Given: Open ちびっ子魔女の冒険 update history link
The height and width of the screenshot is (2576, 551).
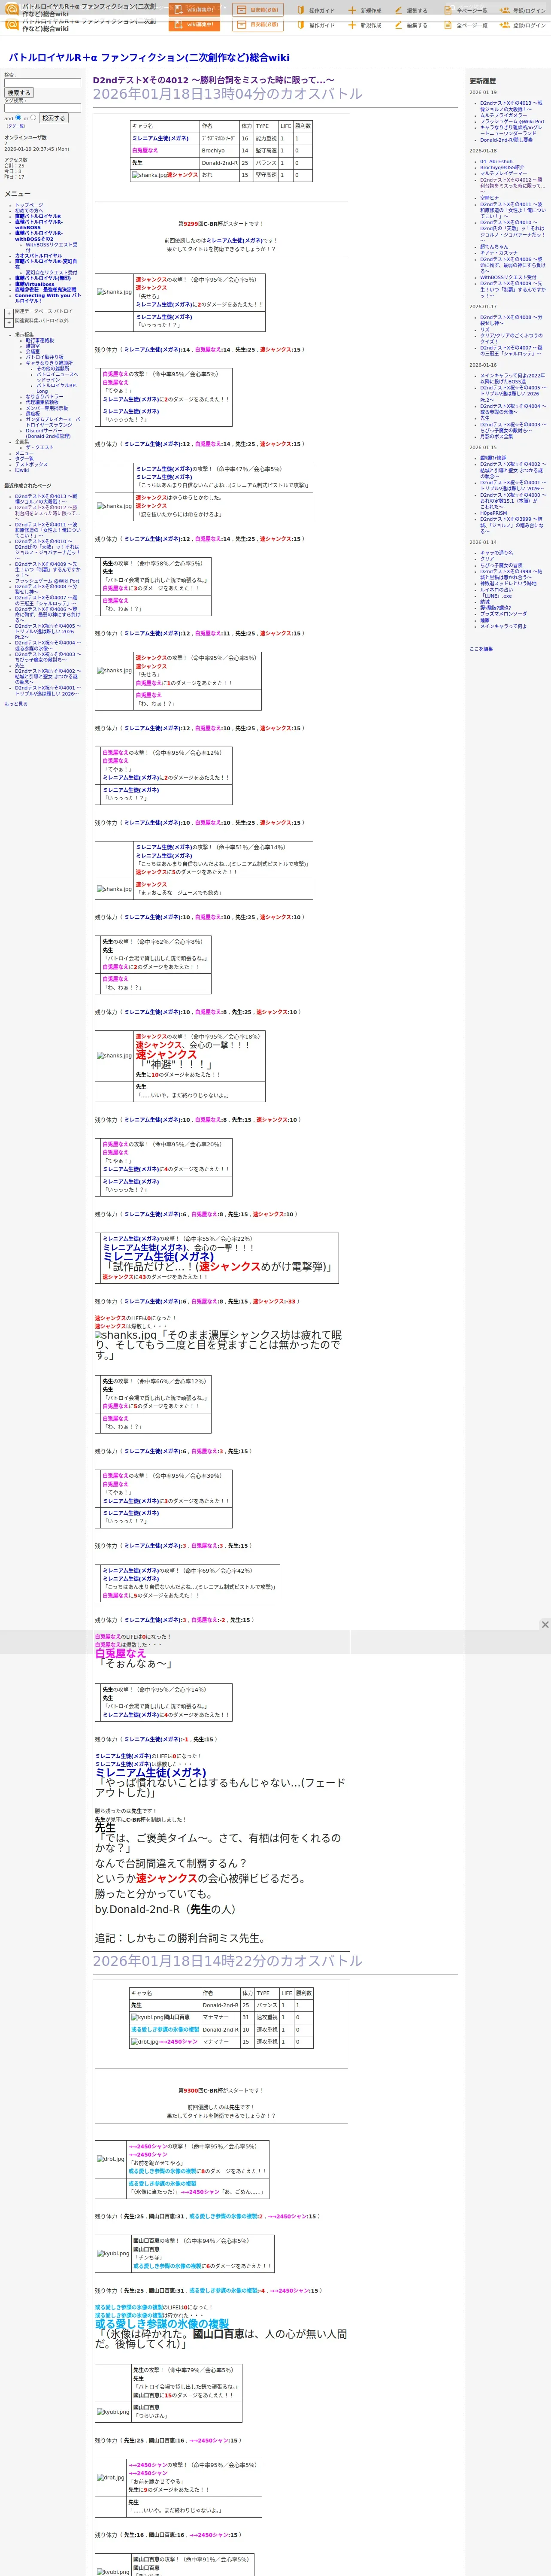Looking at the screenshot, I should tap(501, 565).
